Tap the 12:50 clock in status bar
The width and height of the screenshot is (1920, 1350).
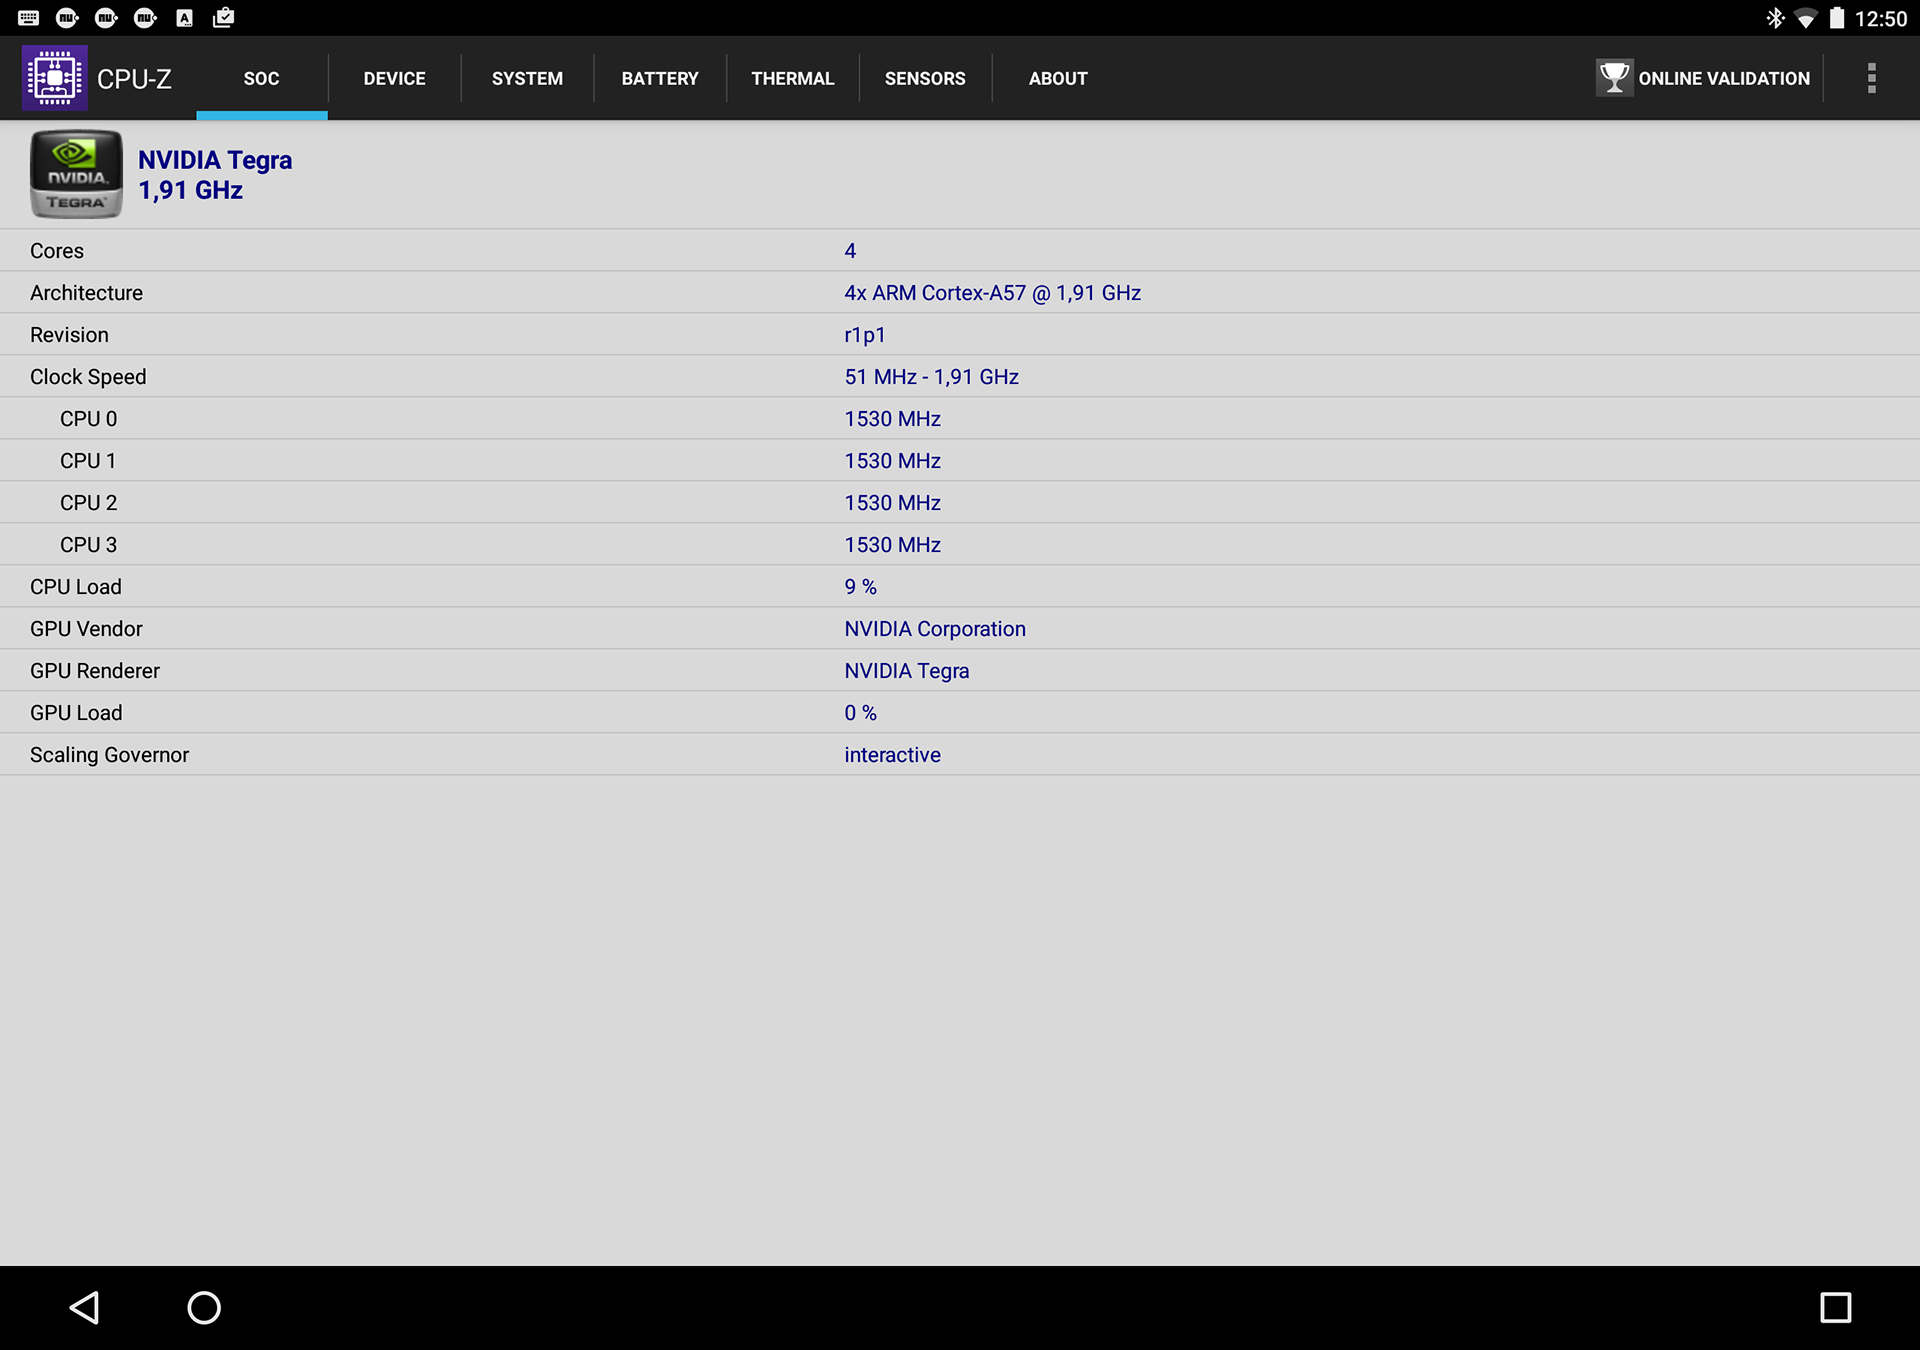click(x=1881, y=19)
